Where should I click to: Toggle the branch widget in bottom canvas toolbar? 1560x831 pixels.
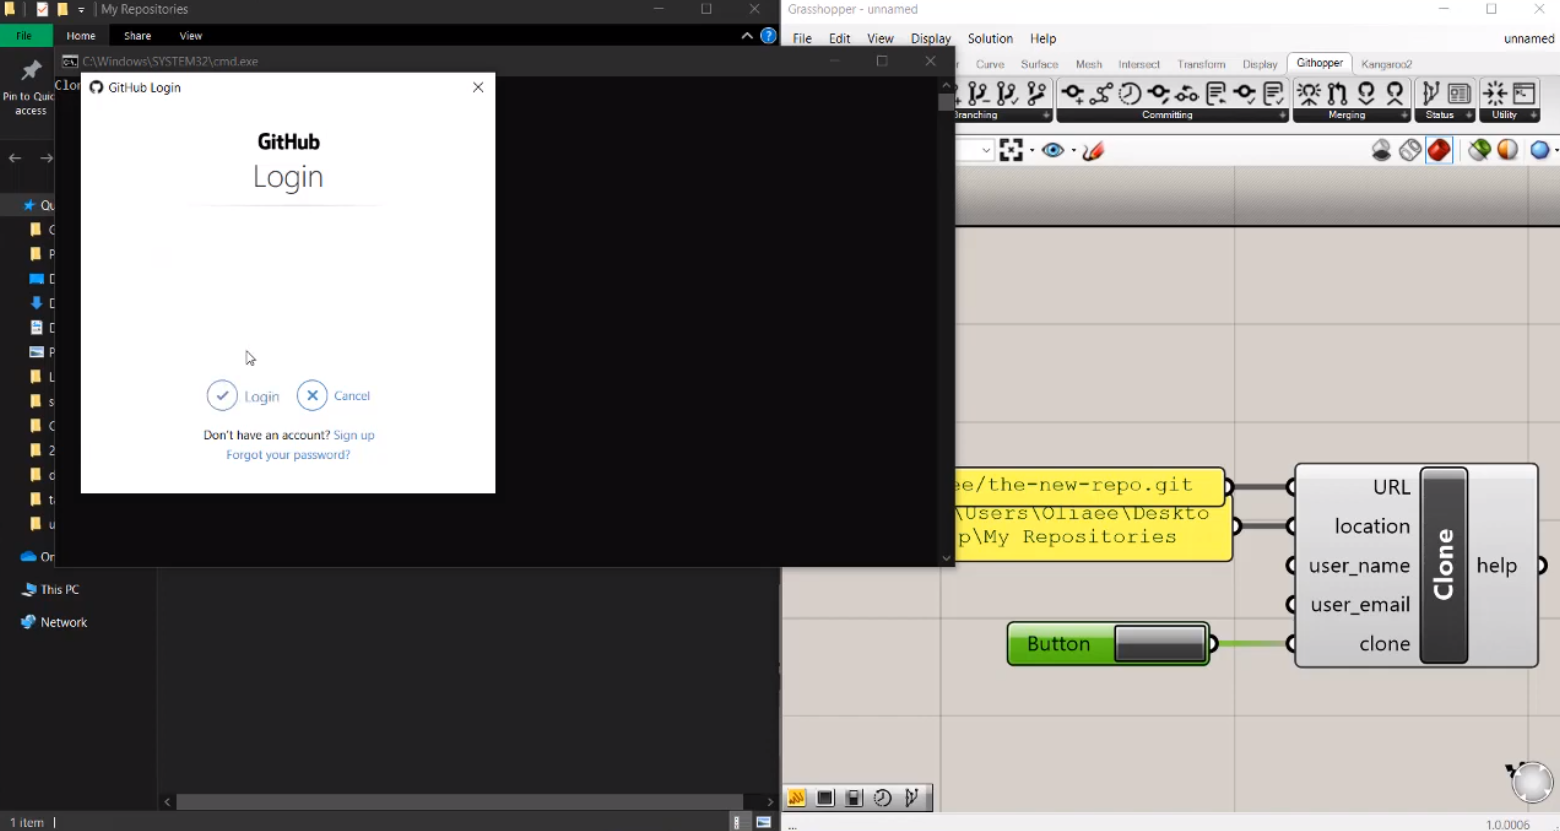911,797
